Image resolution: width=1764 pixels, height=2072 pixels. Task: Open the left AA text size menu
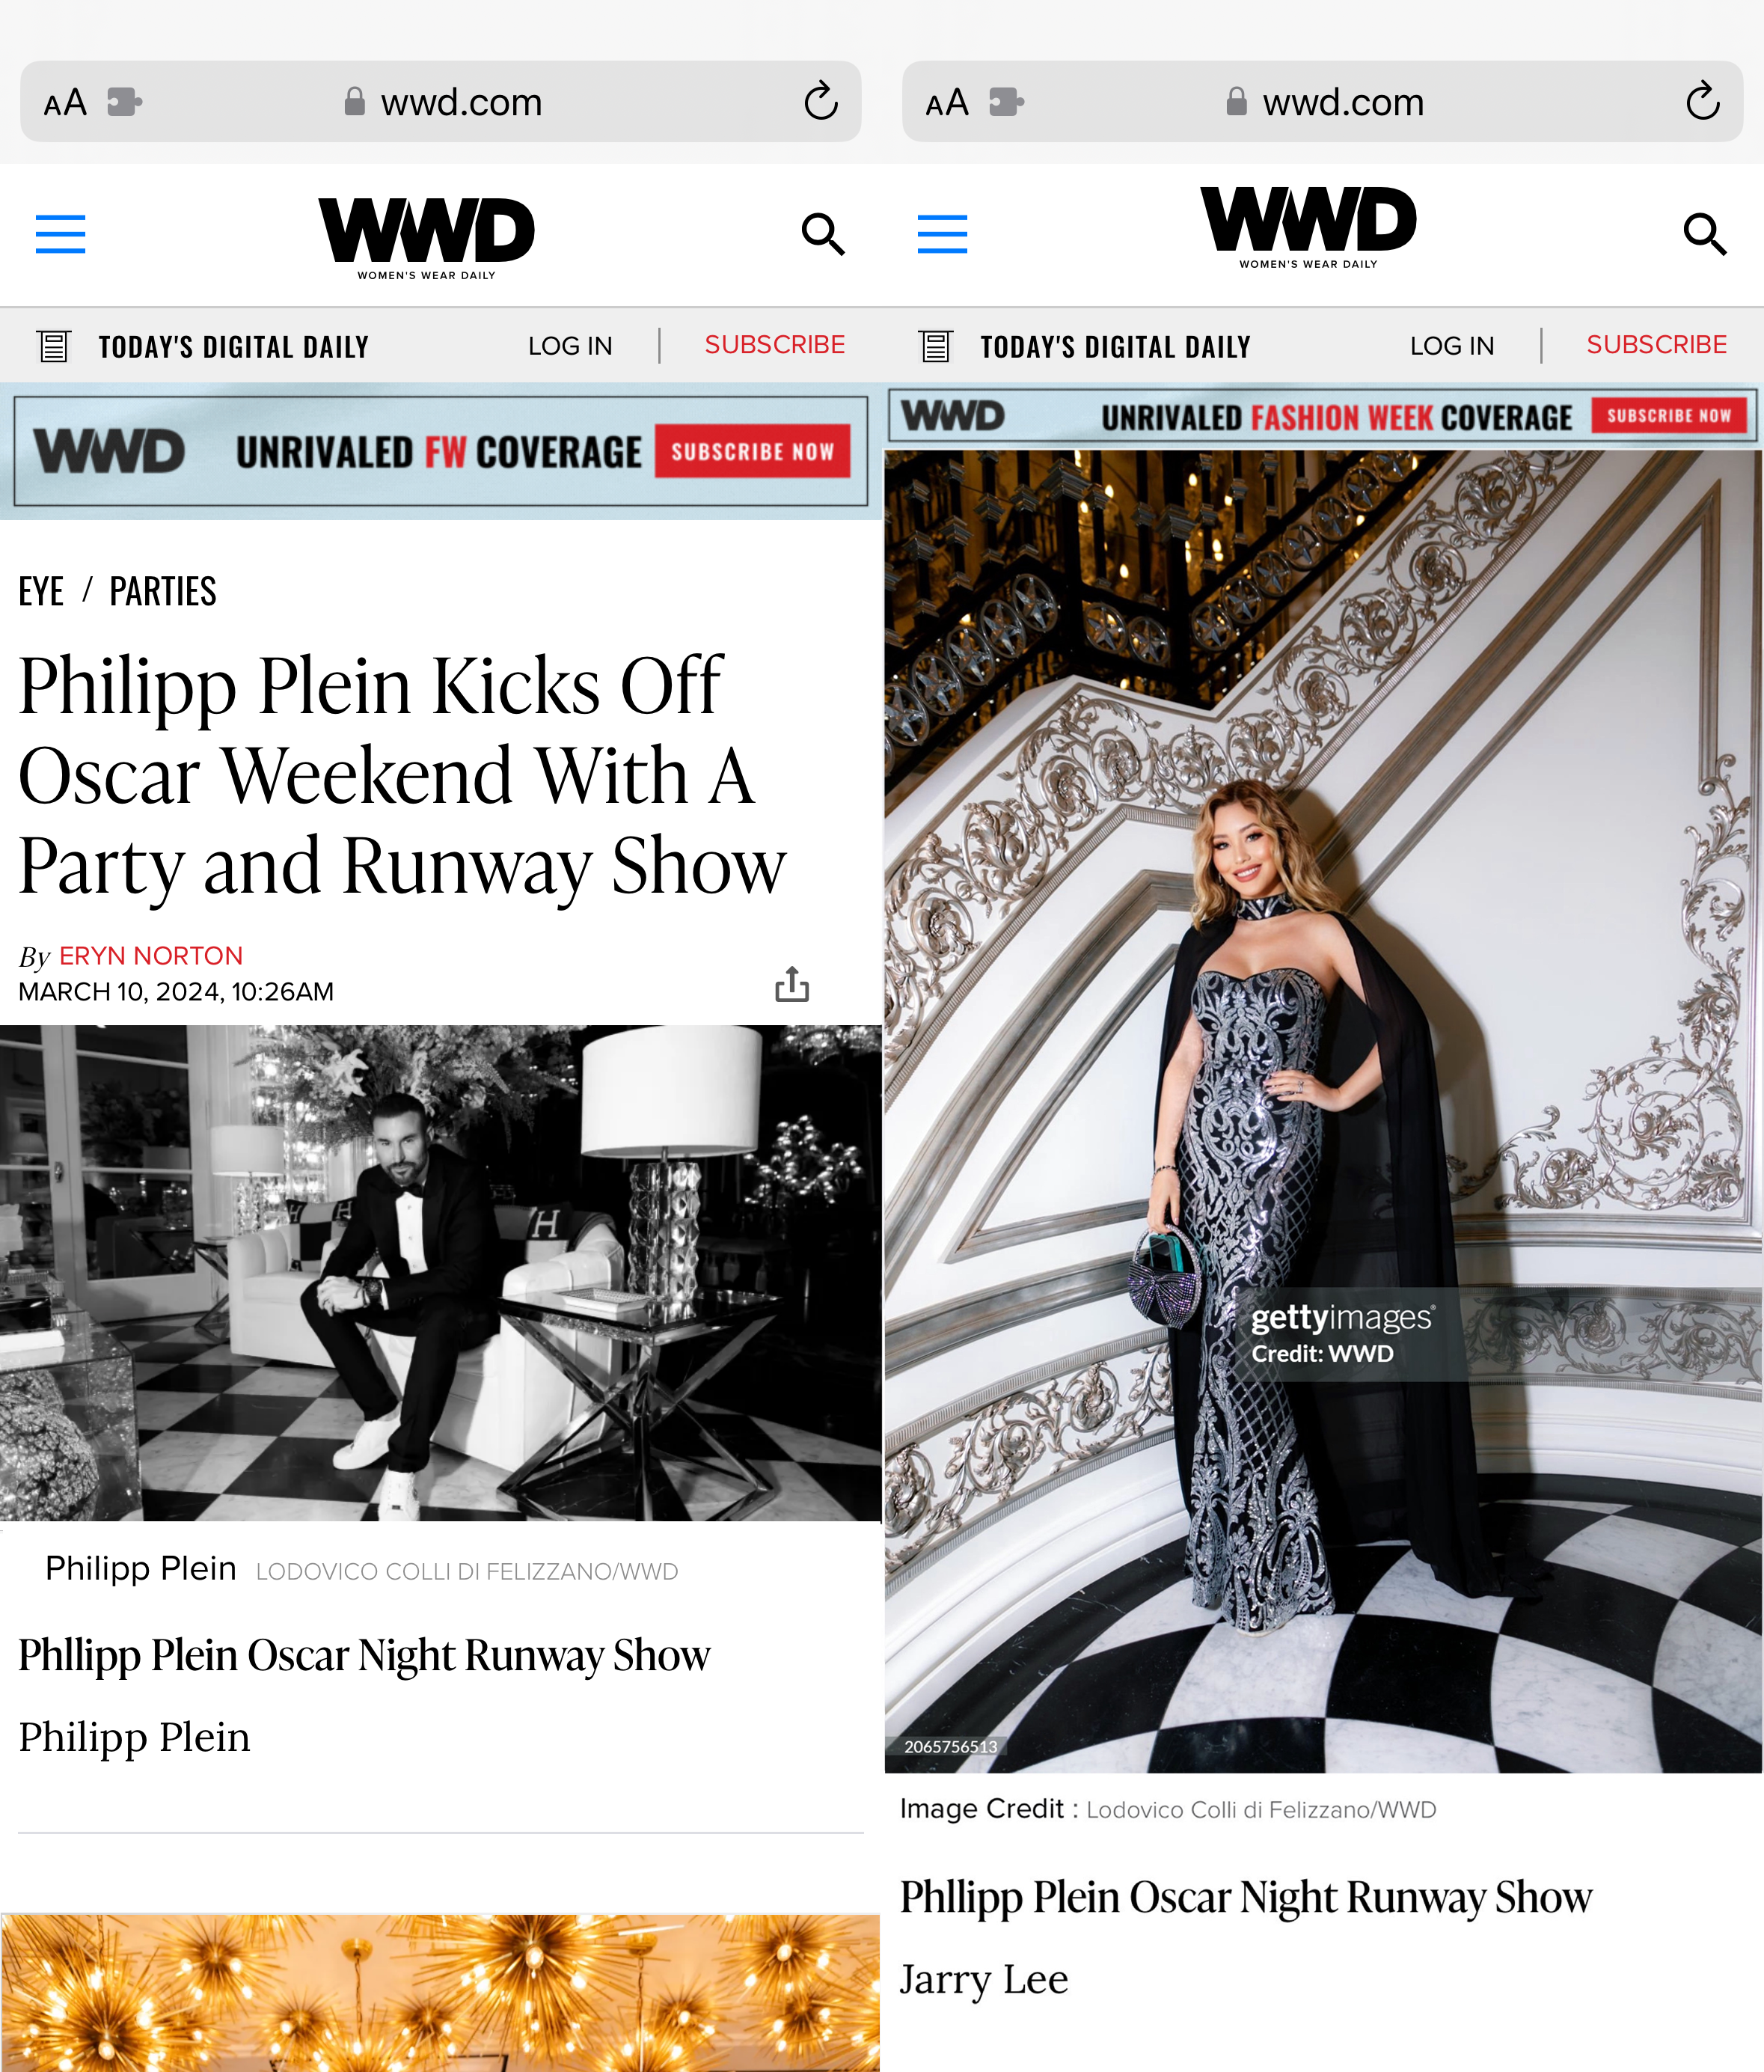(x=65, y=102)
